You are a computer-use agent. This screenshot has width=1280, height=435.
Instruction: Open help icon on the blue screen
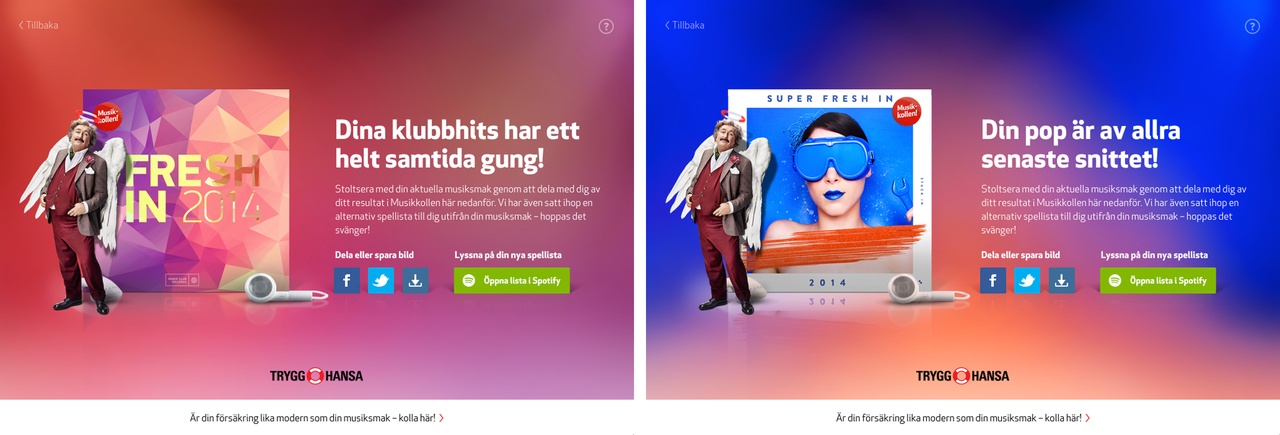1252,26
